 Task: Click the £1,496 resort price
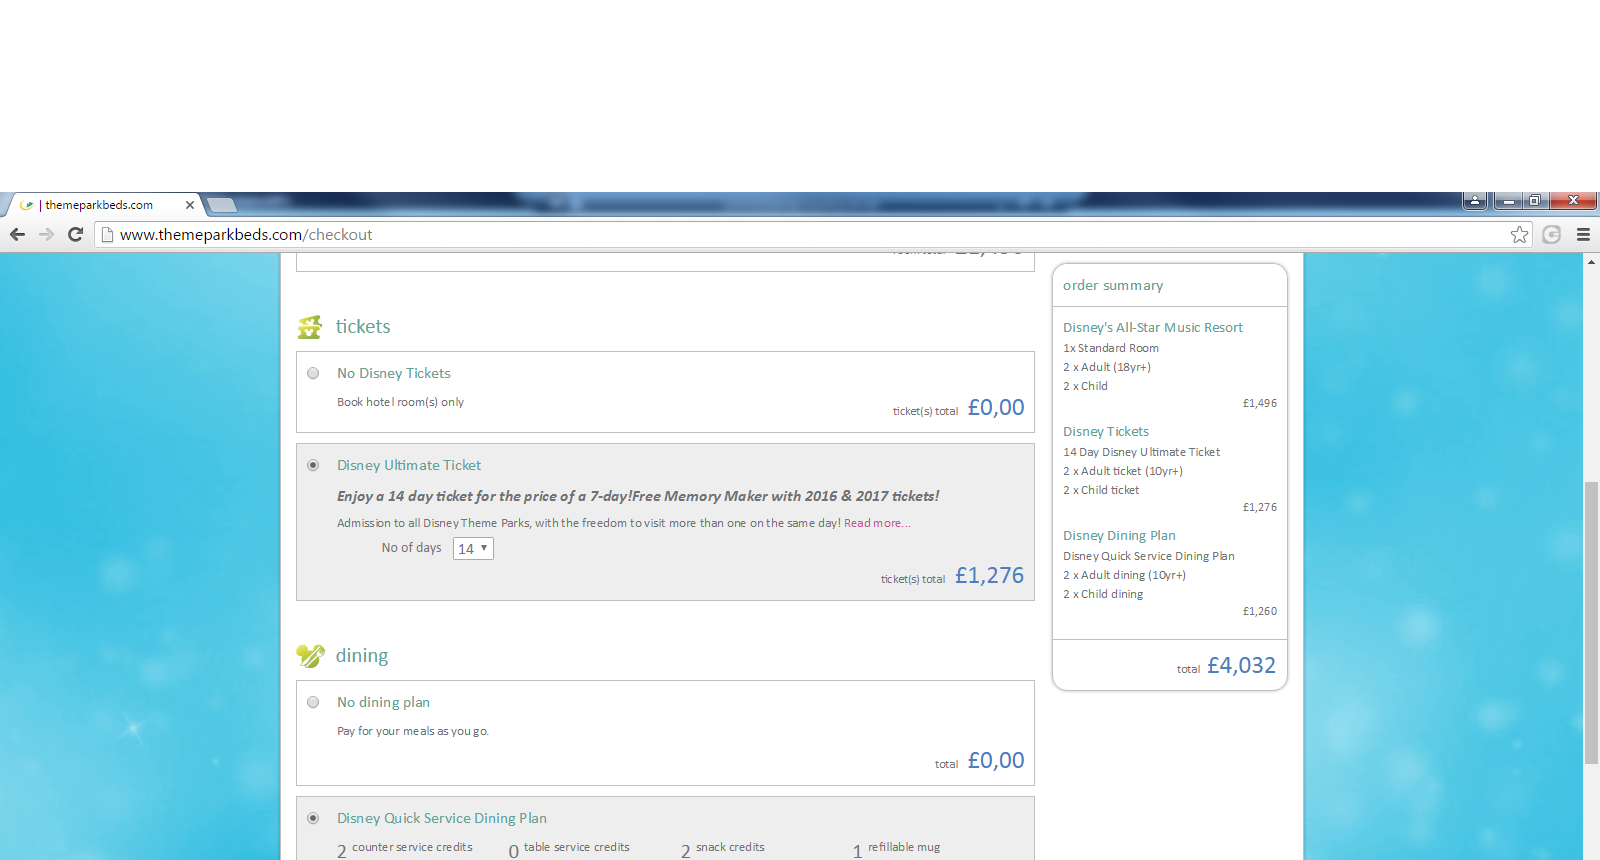coord(1260,403)
